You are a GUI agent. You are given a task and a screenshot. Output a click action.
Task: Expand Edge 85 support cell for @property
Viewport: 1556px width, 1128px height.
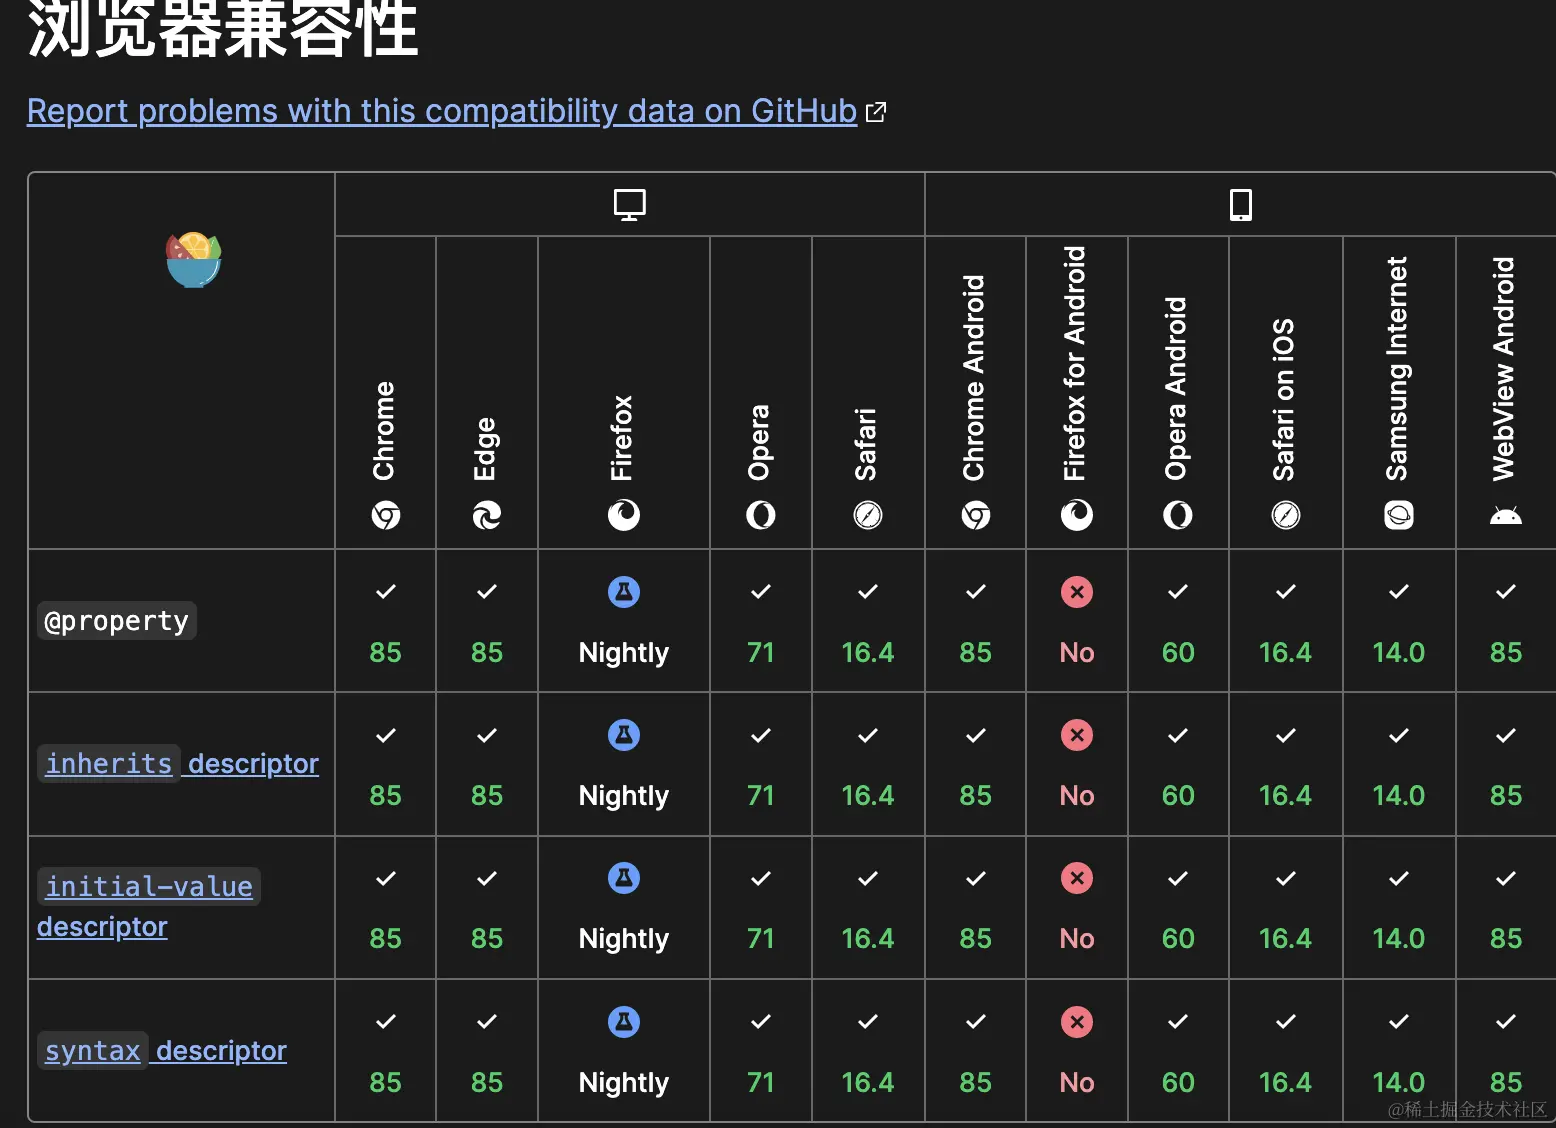[x=487, y=620]
